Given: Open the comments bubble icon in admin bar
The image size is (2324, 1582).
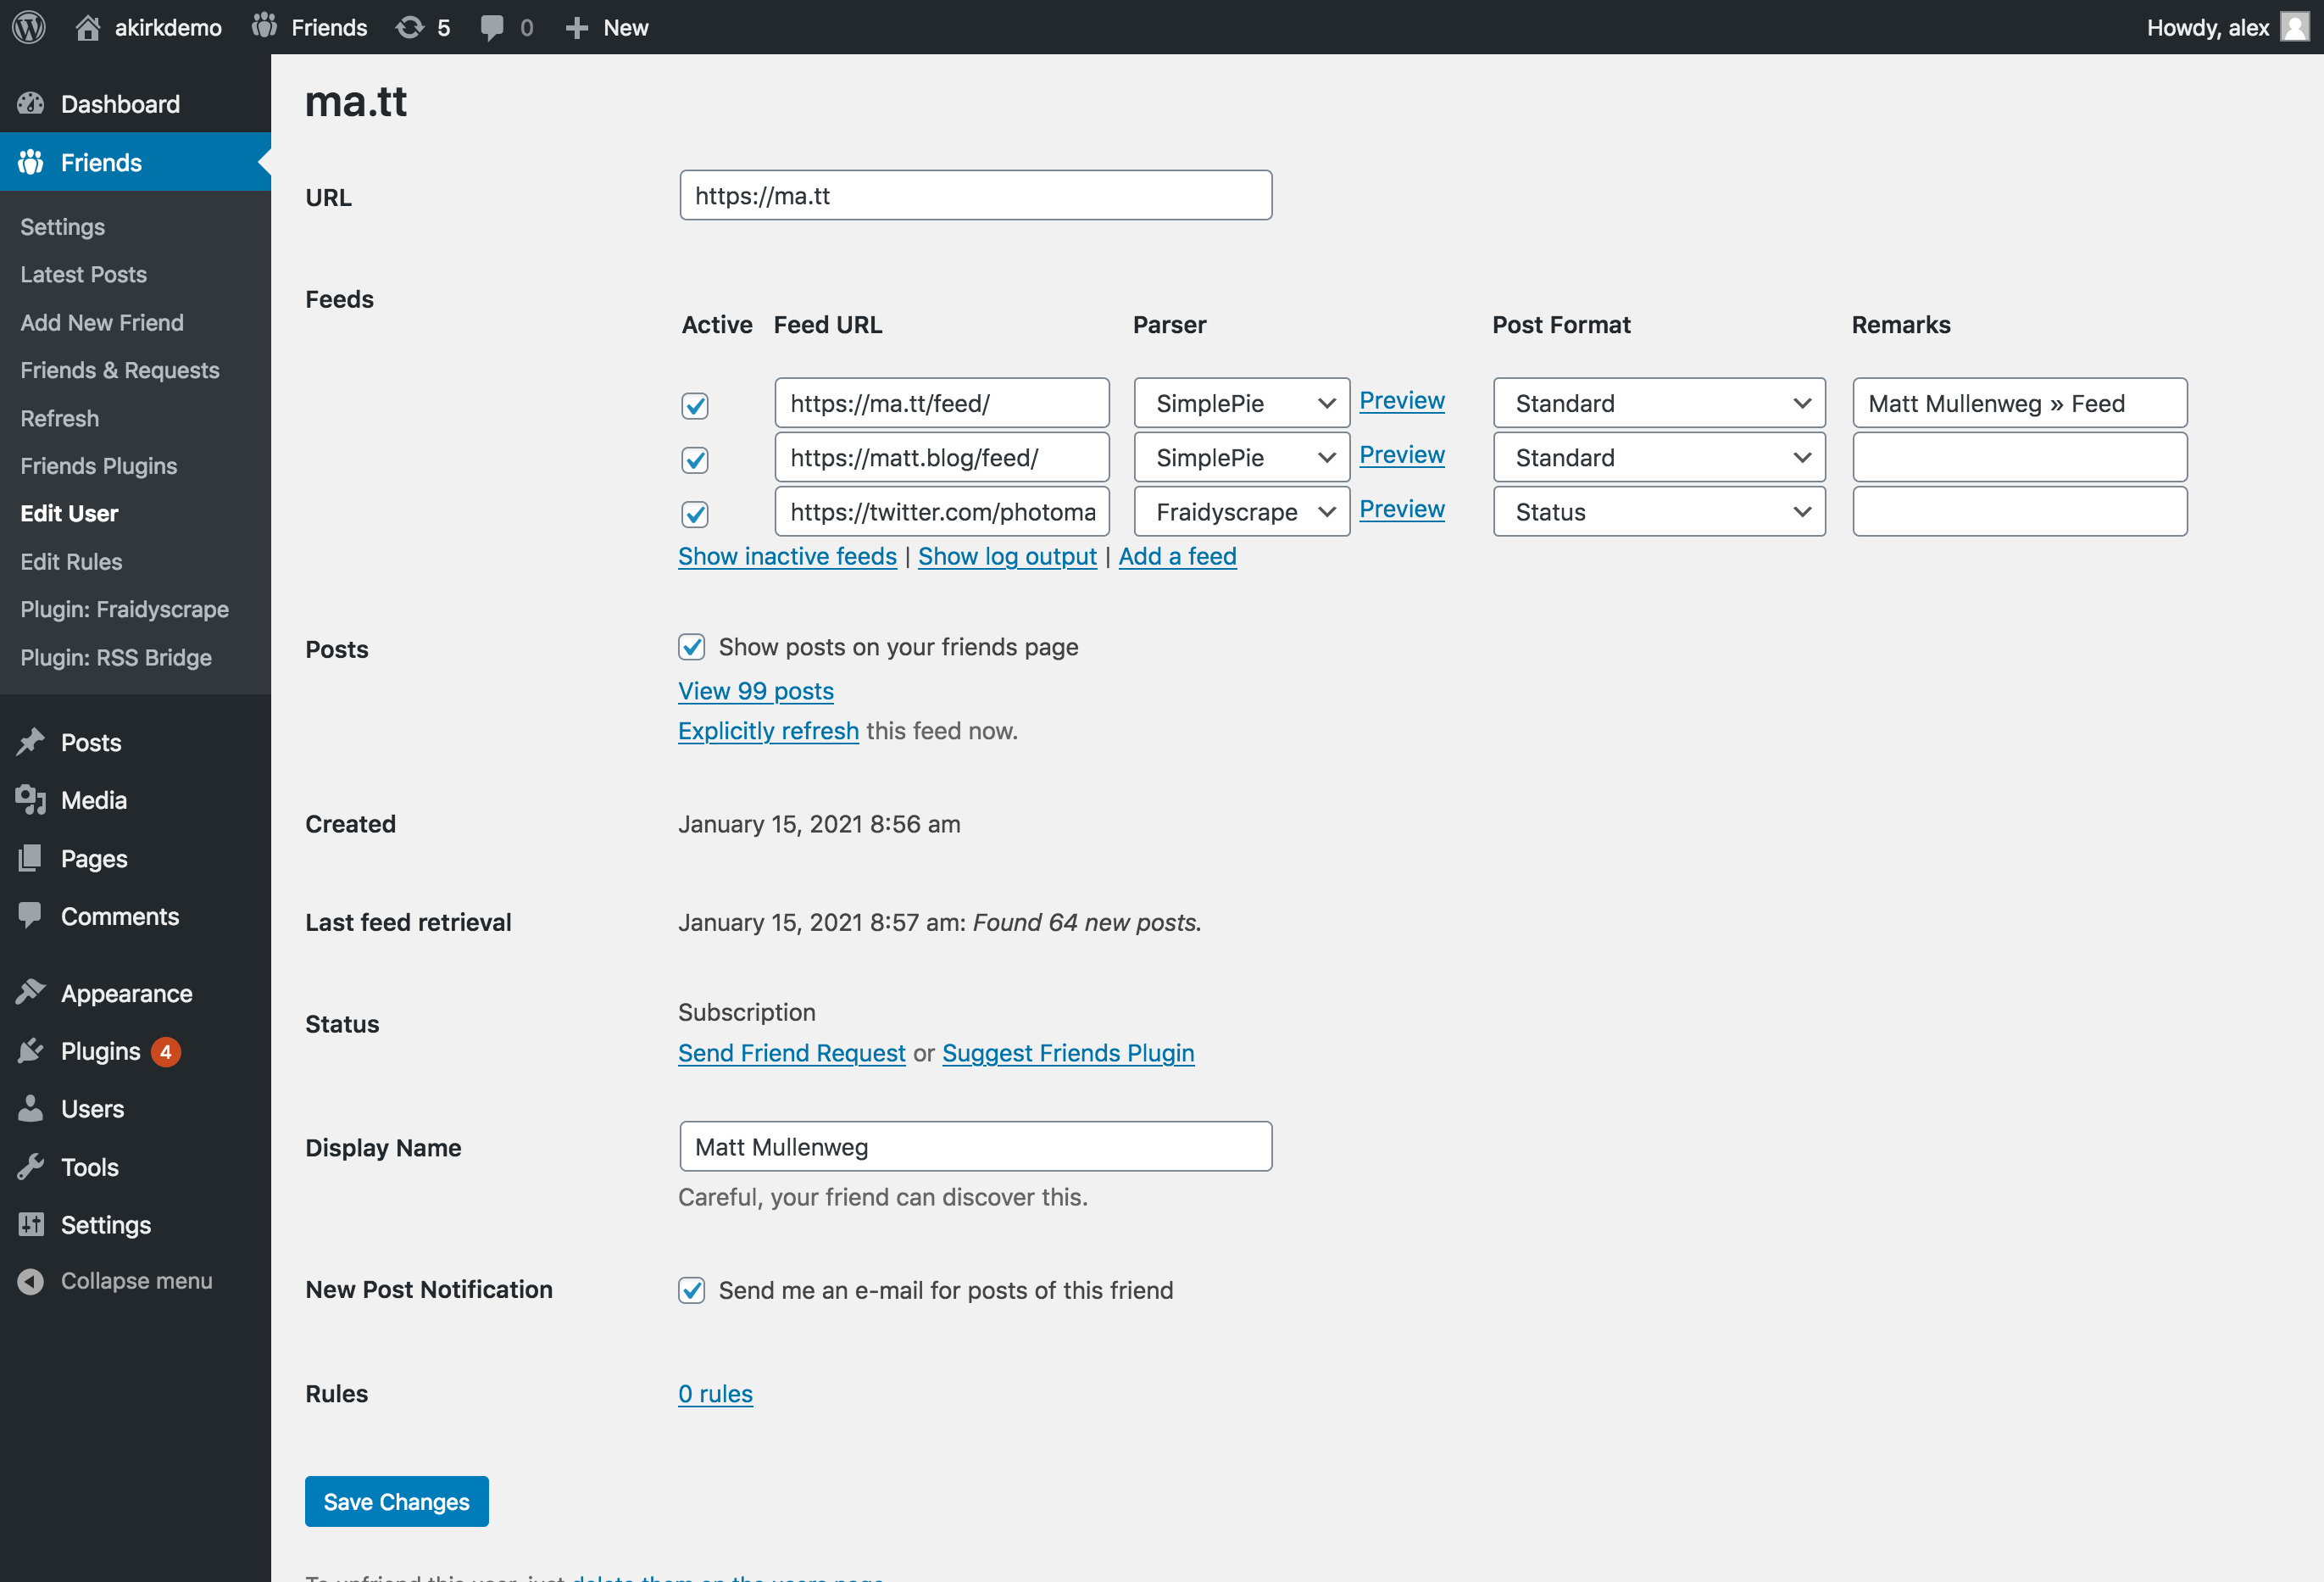Looking at the screenshot, I should point(492,27).
